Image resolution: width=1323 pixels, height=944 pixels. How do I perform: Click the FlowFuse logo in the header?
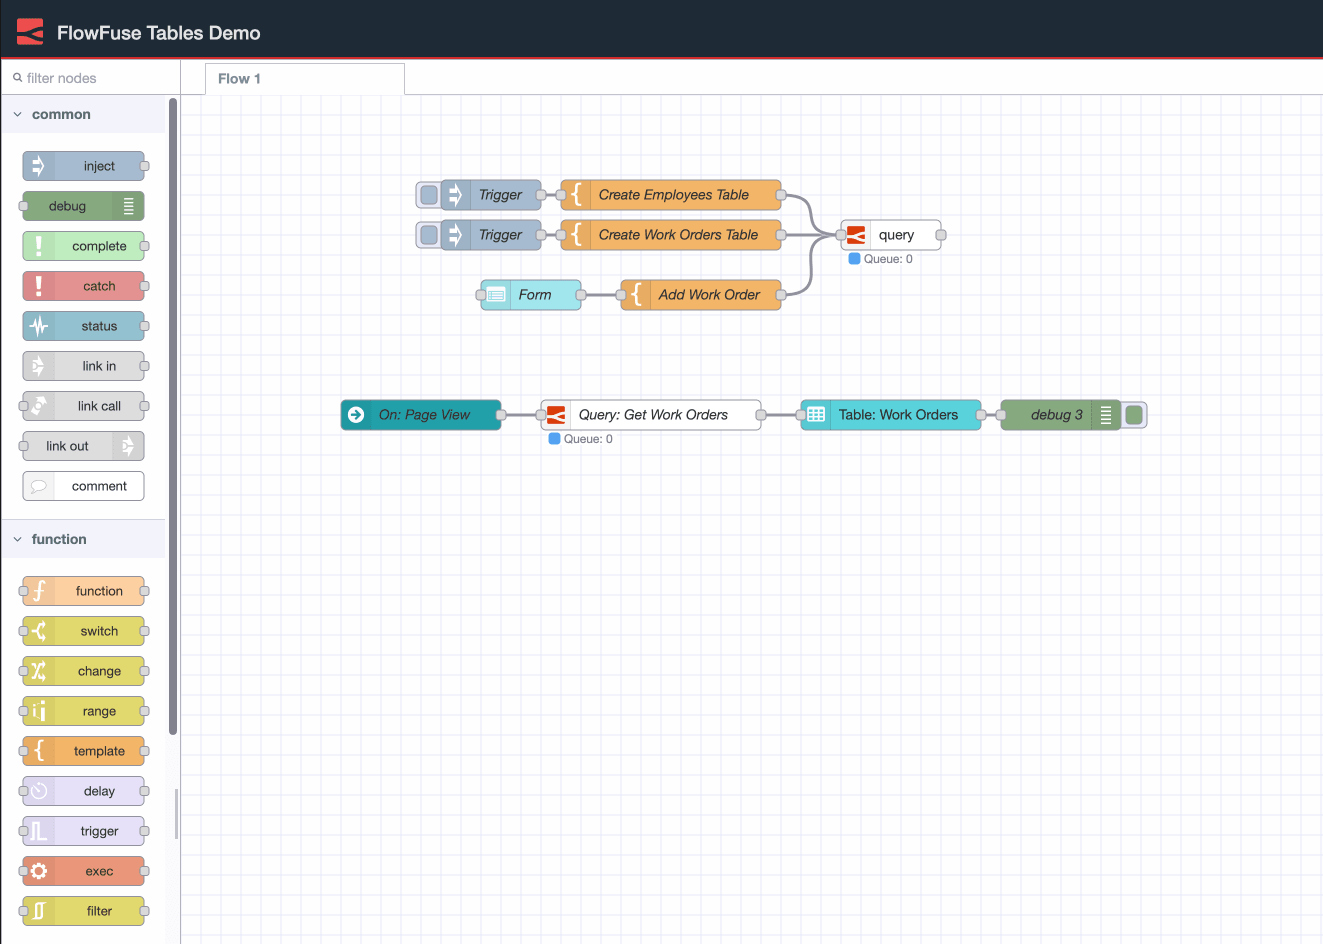(29, 31)
